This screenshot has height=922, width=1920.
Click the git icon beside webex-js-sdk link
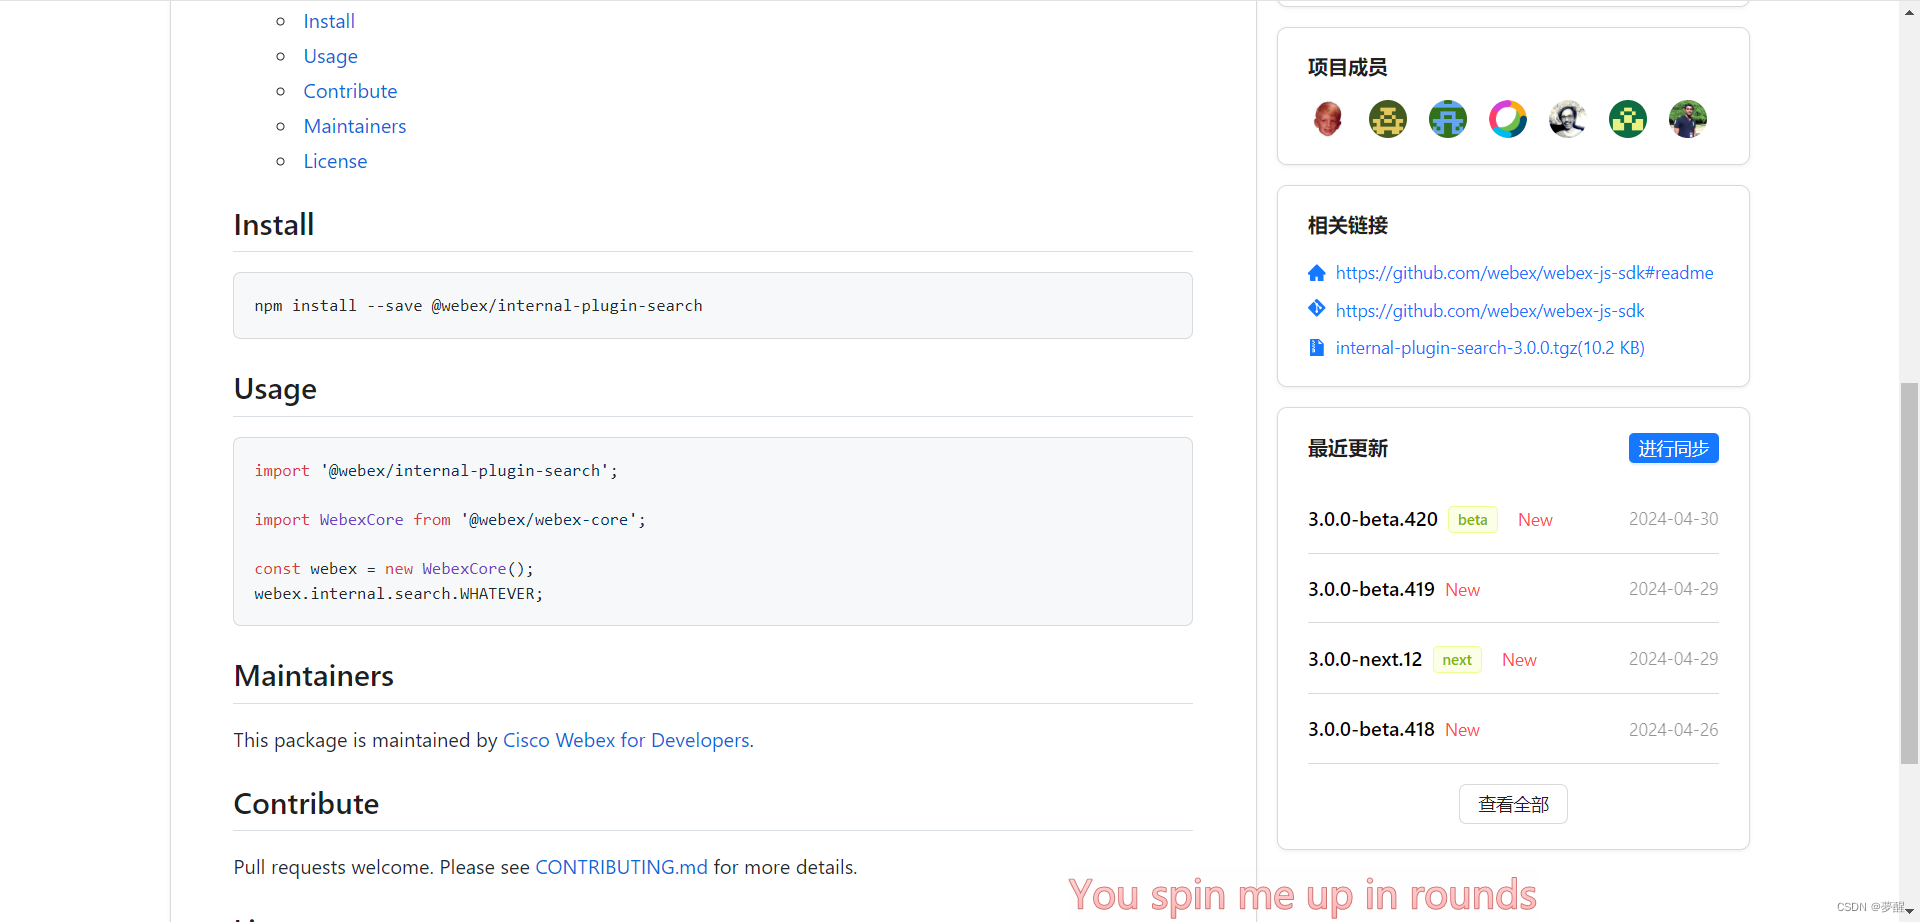click(1316, 309)
